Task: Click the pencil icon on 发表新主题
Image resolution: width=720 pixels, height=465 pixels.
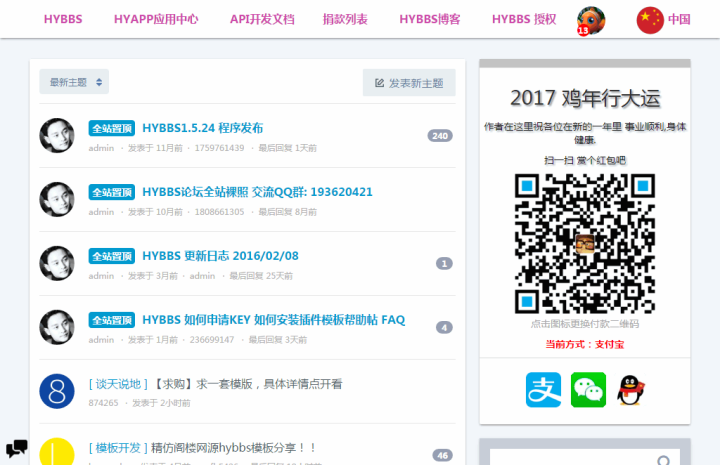Action: 379,83
